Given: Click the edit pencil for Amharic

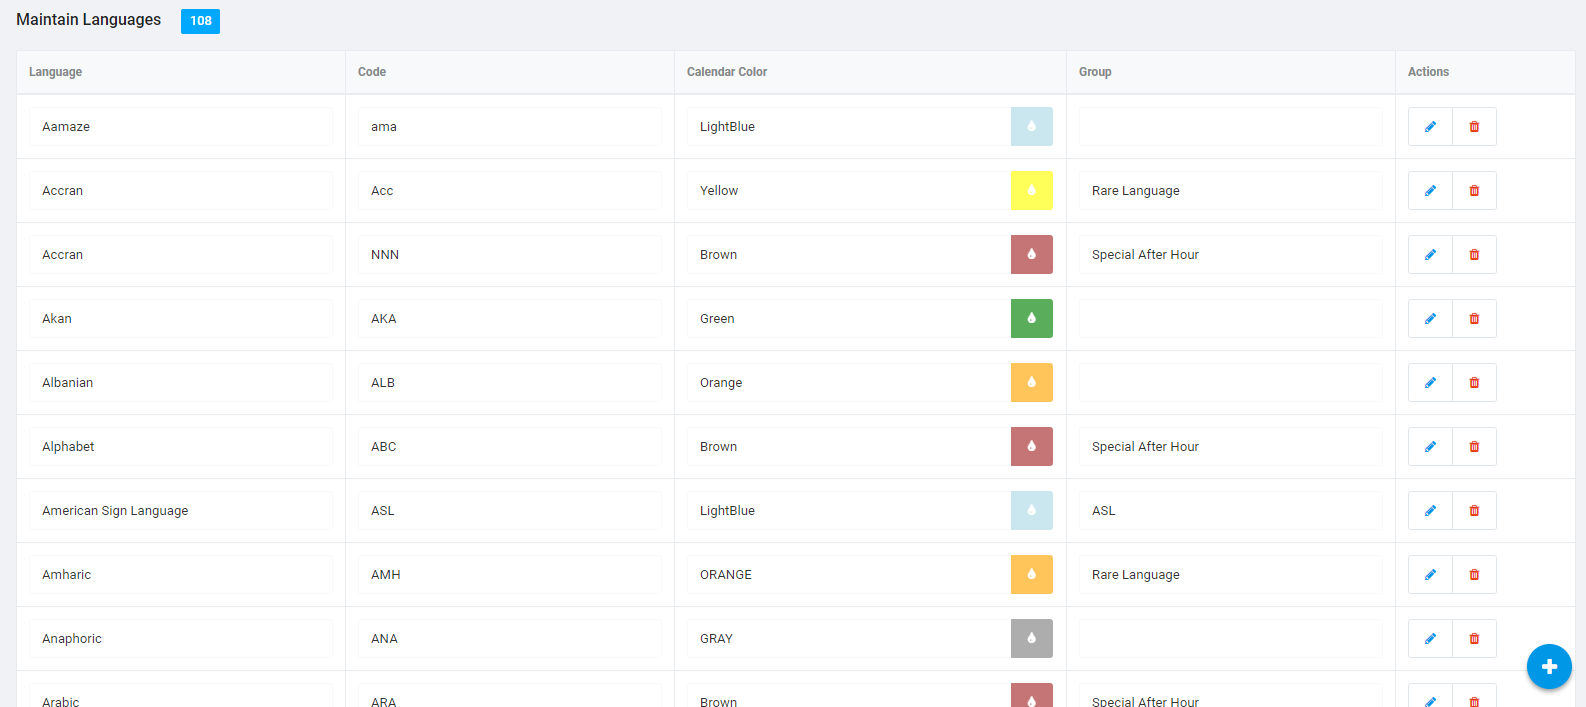Looking at the screenshot, I should click(1430, 575).
